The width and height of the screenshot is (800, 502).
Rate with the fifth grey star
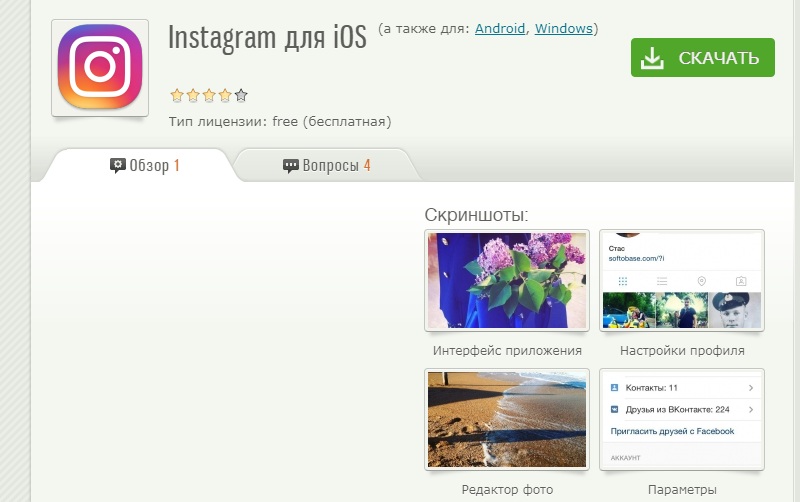[x=241, y=95]
